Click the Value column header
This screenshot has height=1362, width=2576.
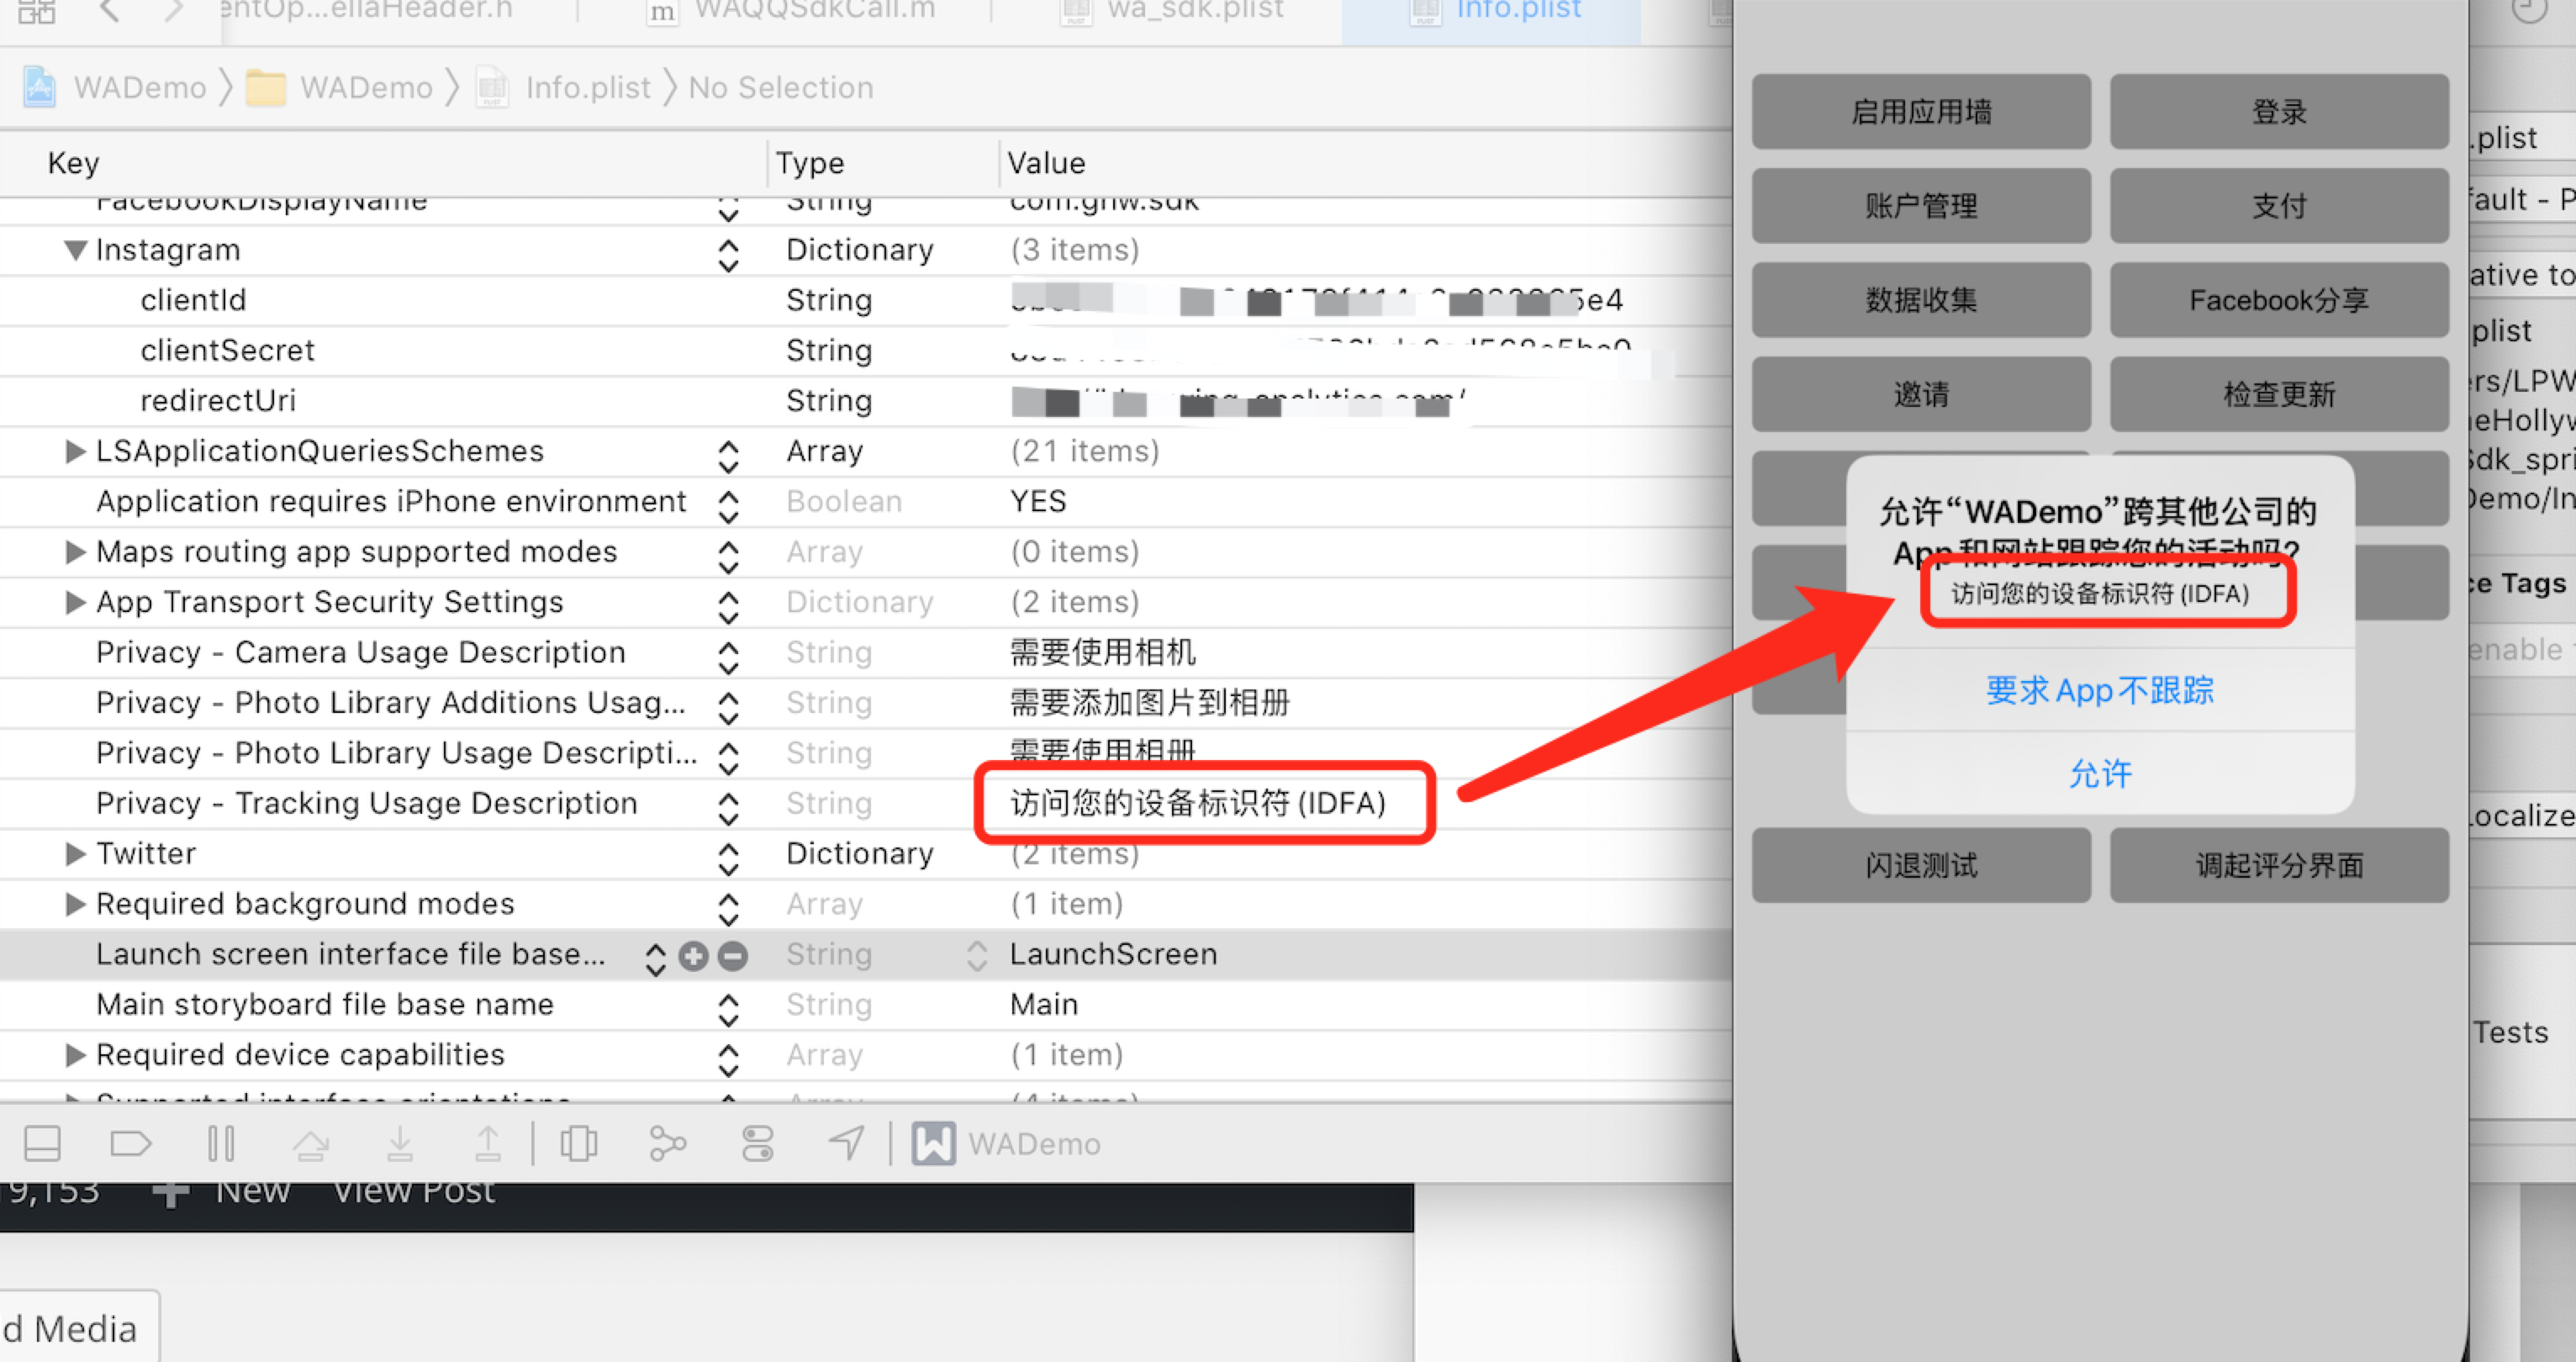tap(1046, 163)
